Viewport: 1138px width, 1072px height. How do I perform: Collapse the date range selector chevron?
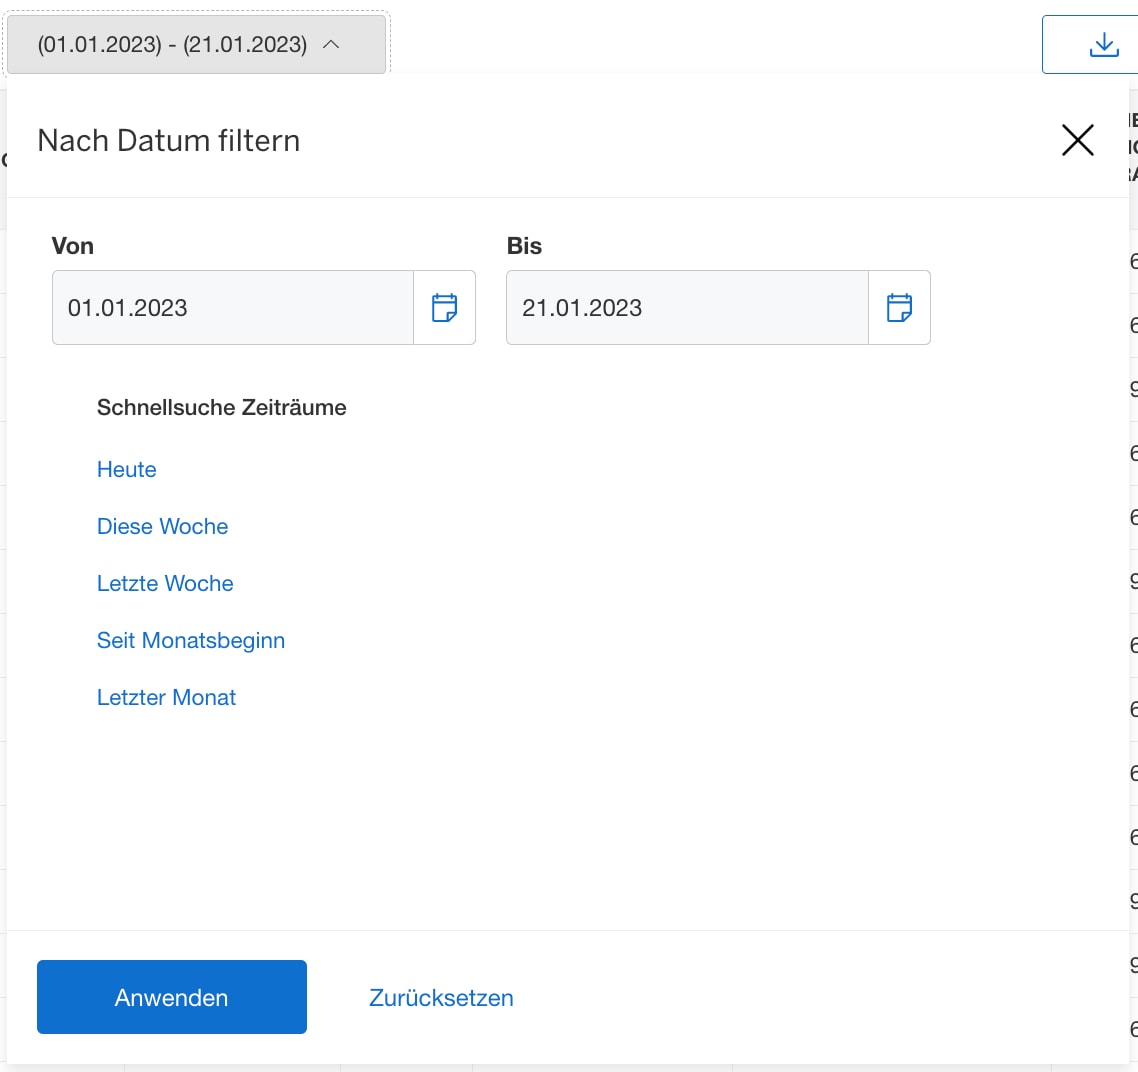point(333,43)
